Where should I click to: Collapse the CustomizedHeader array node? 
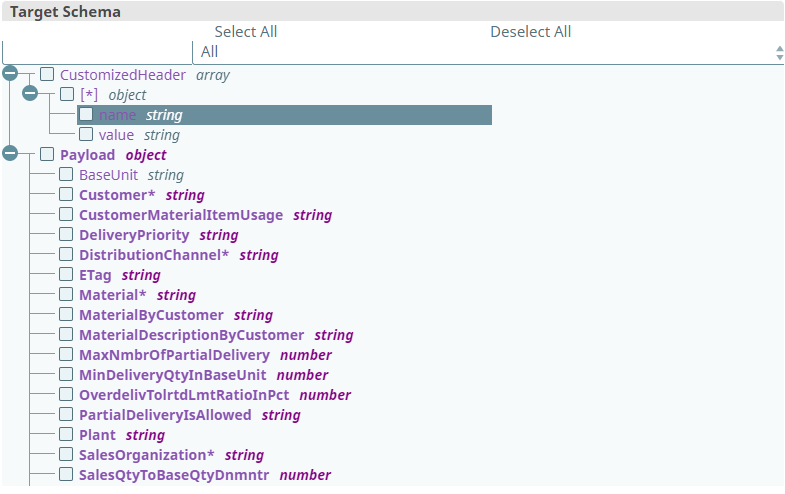[10, 73]
